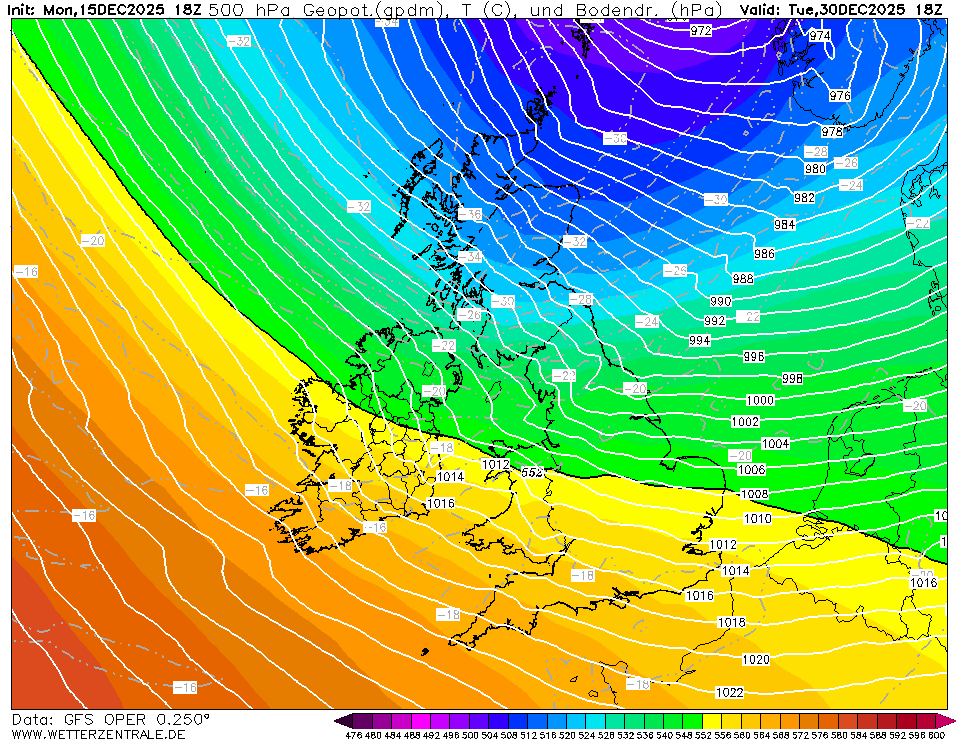This screenshot has height=741, width=959.
Task: Select the dark red swatch near 600
Action: point(925,721)
